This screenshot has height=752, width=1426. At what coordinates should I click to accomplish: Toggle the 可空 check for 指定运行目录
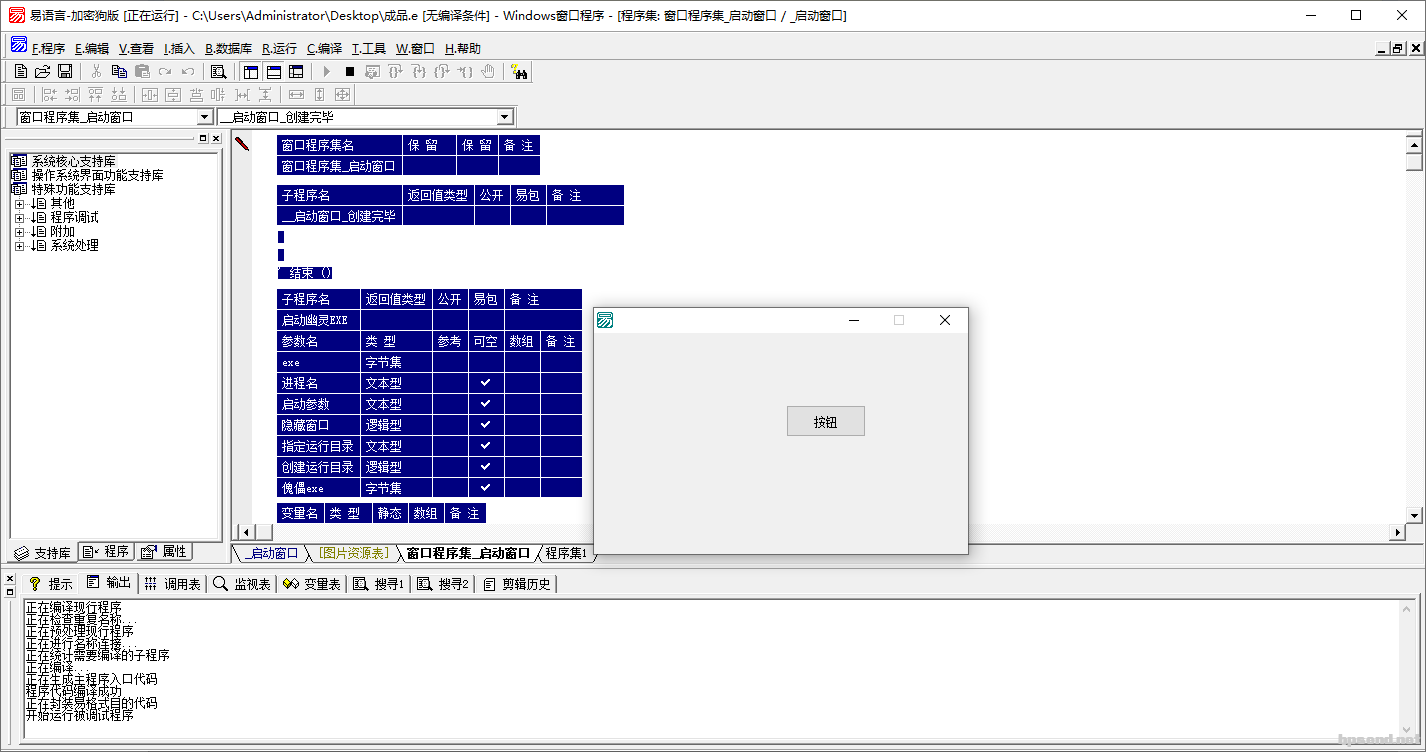click(486, 446)
